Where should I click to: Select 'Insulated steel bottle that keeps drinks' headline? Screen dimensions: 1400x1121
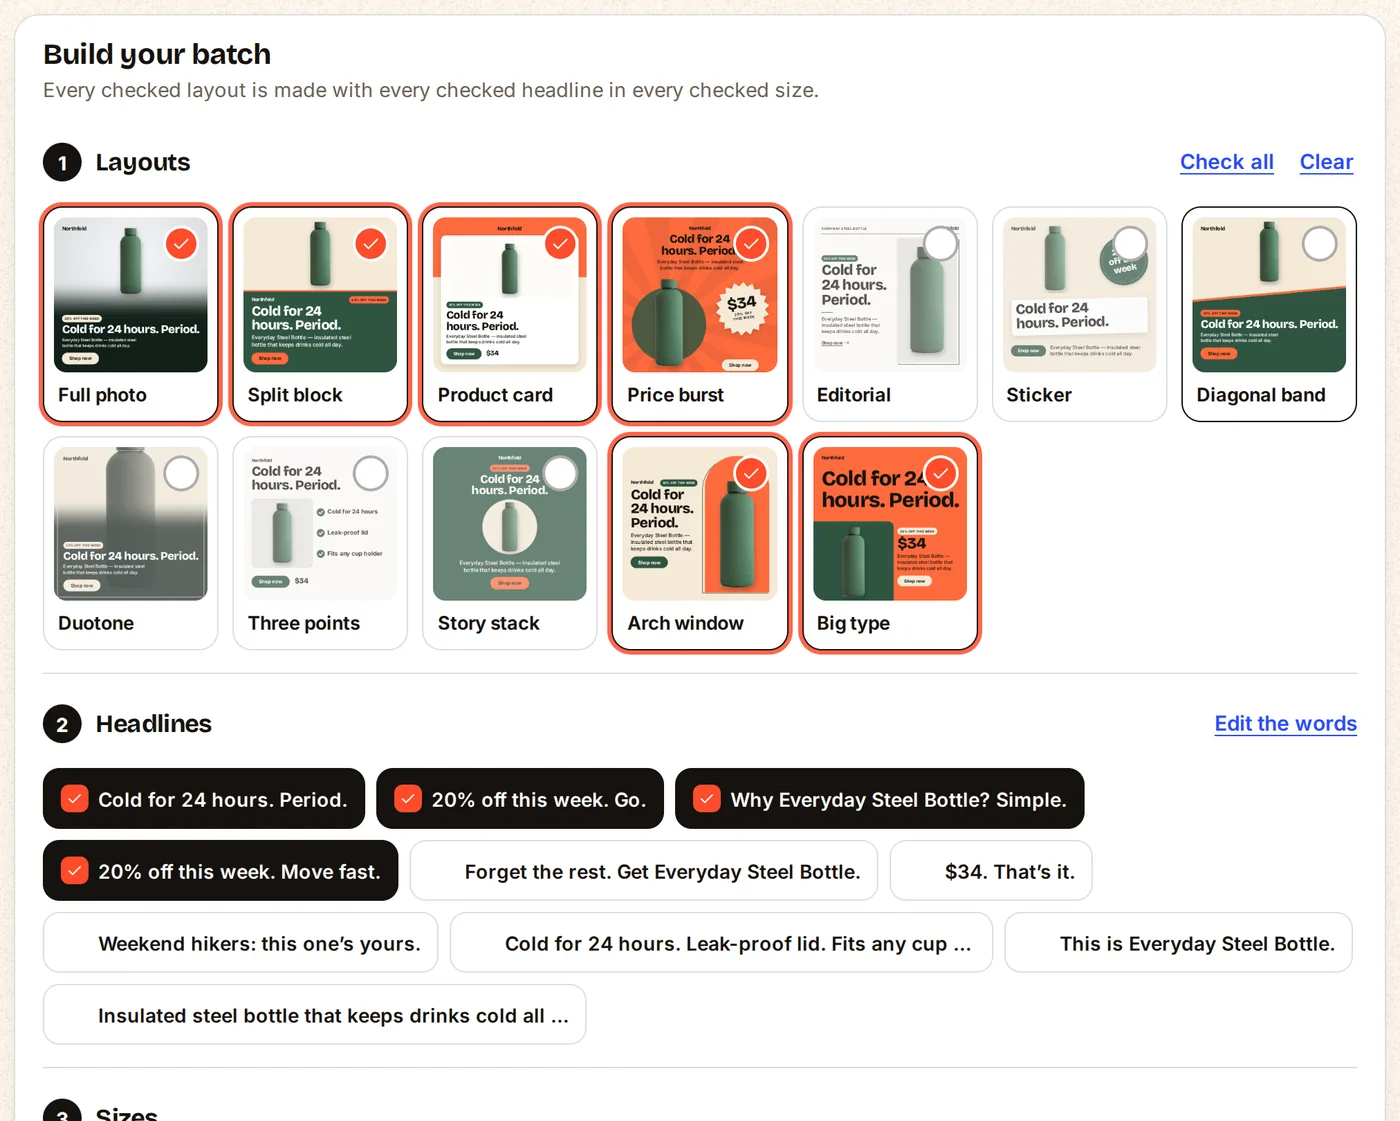[x=315, y=1015]
